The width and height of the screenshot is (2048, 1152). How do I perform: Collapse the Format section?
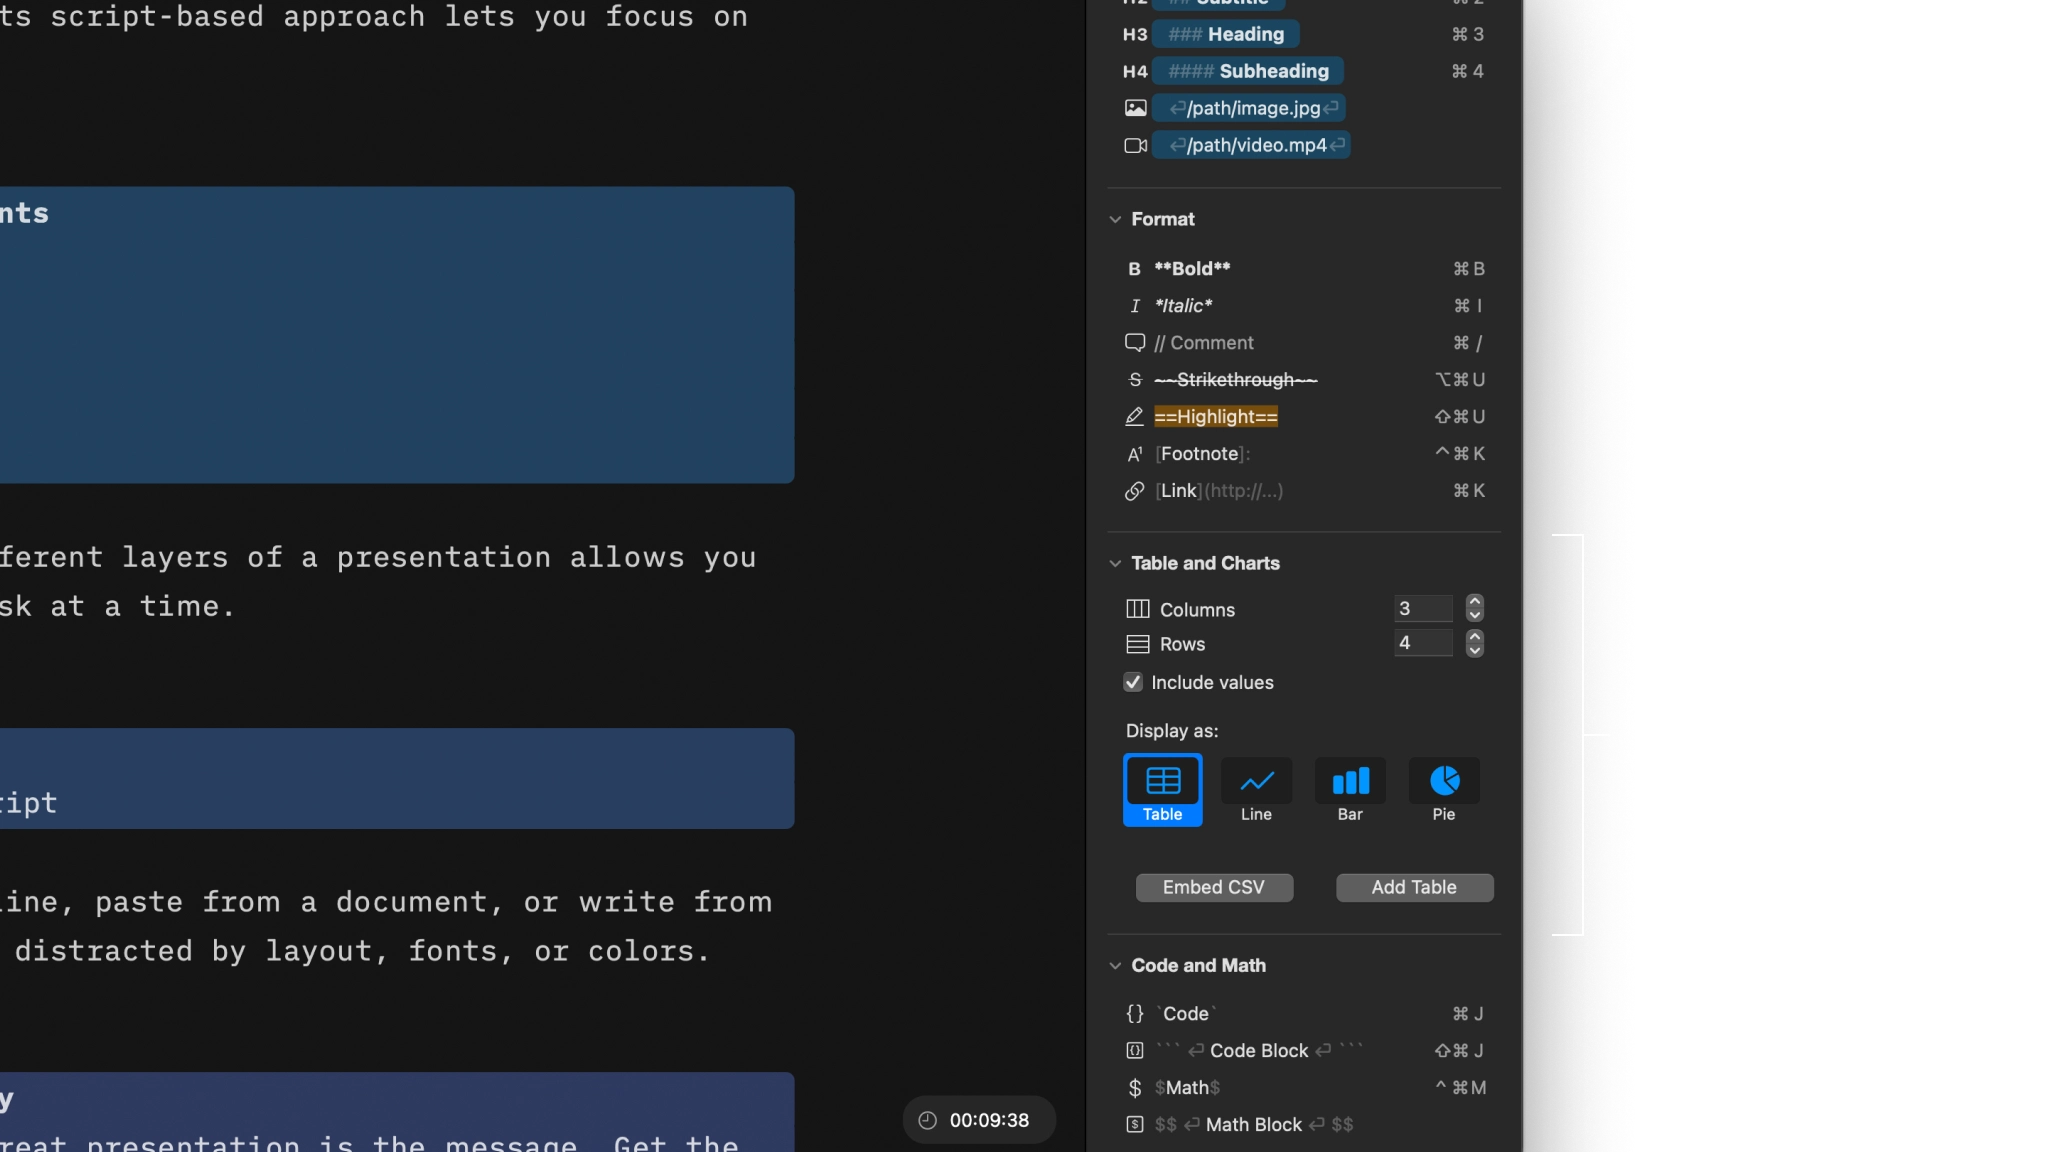[x=1115, y=219]
